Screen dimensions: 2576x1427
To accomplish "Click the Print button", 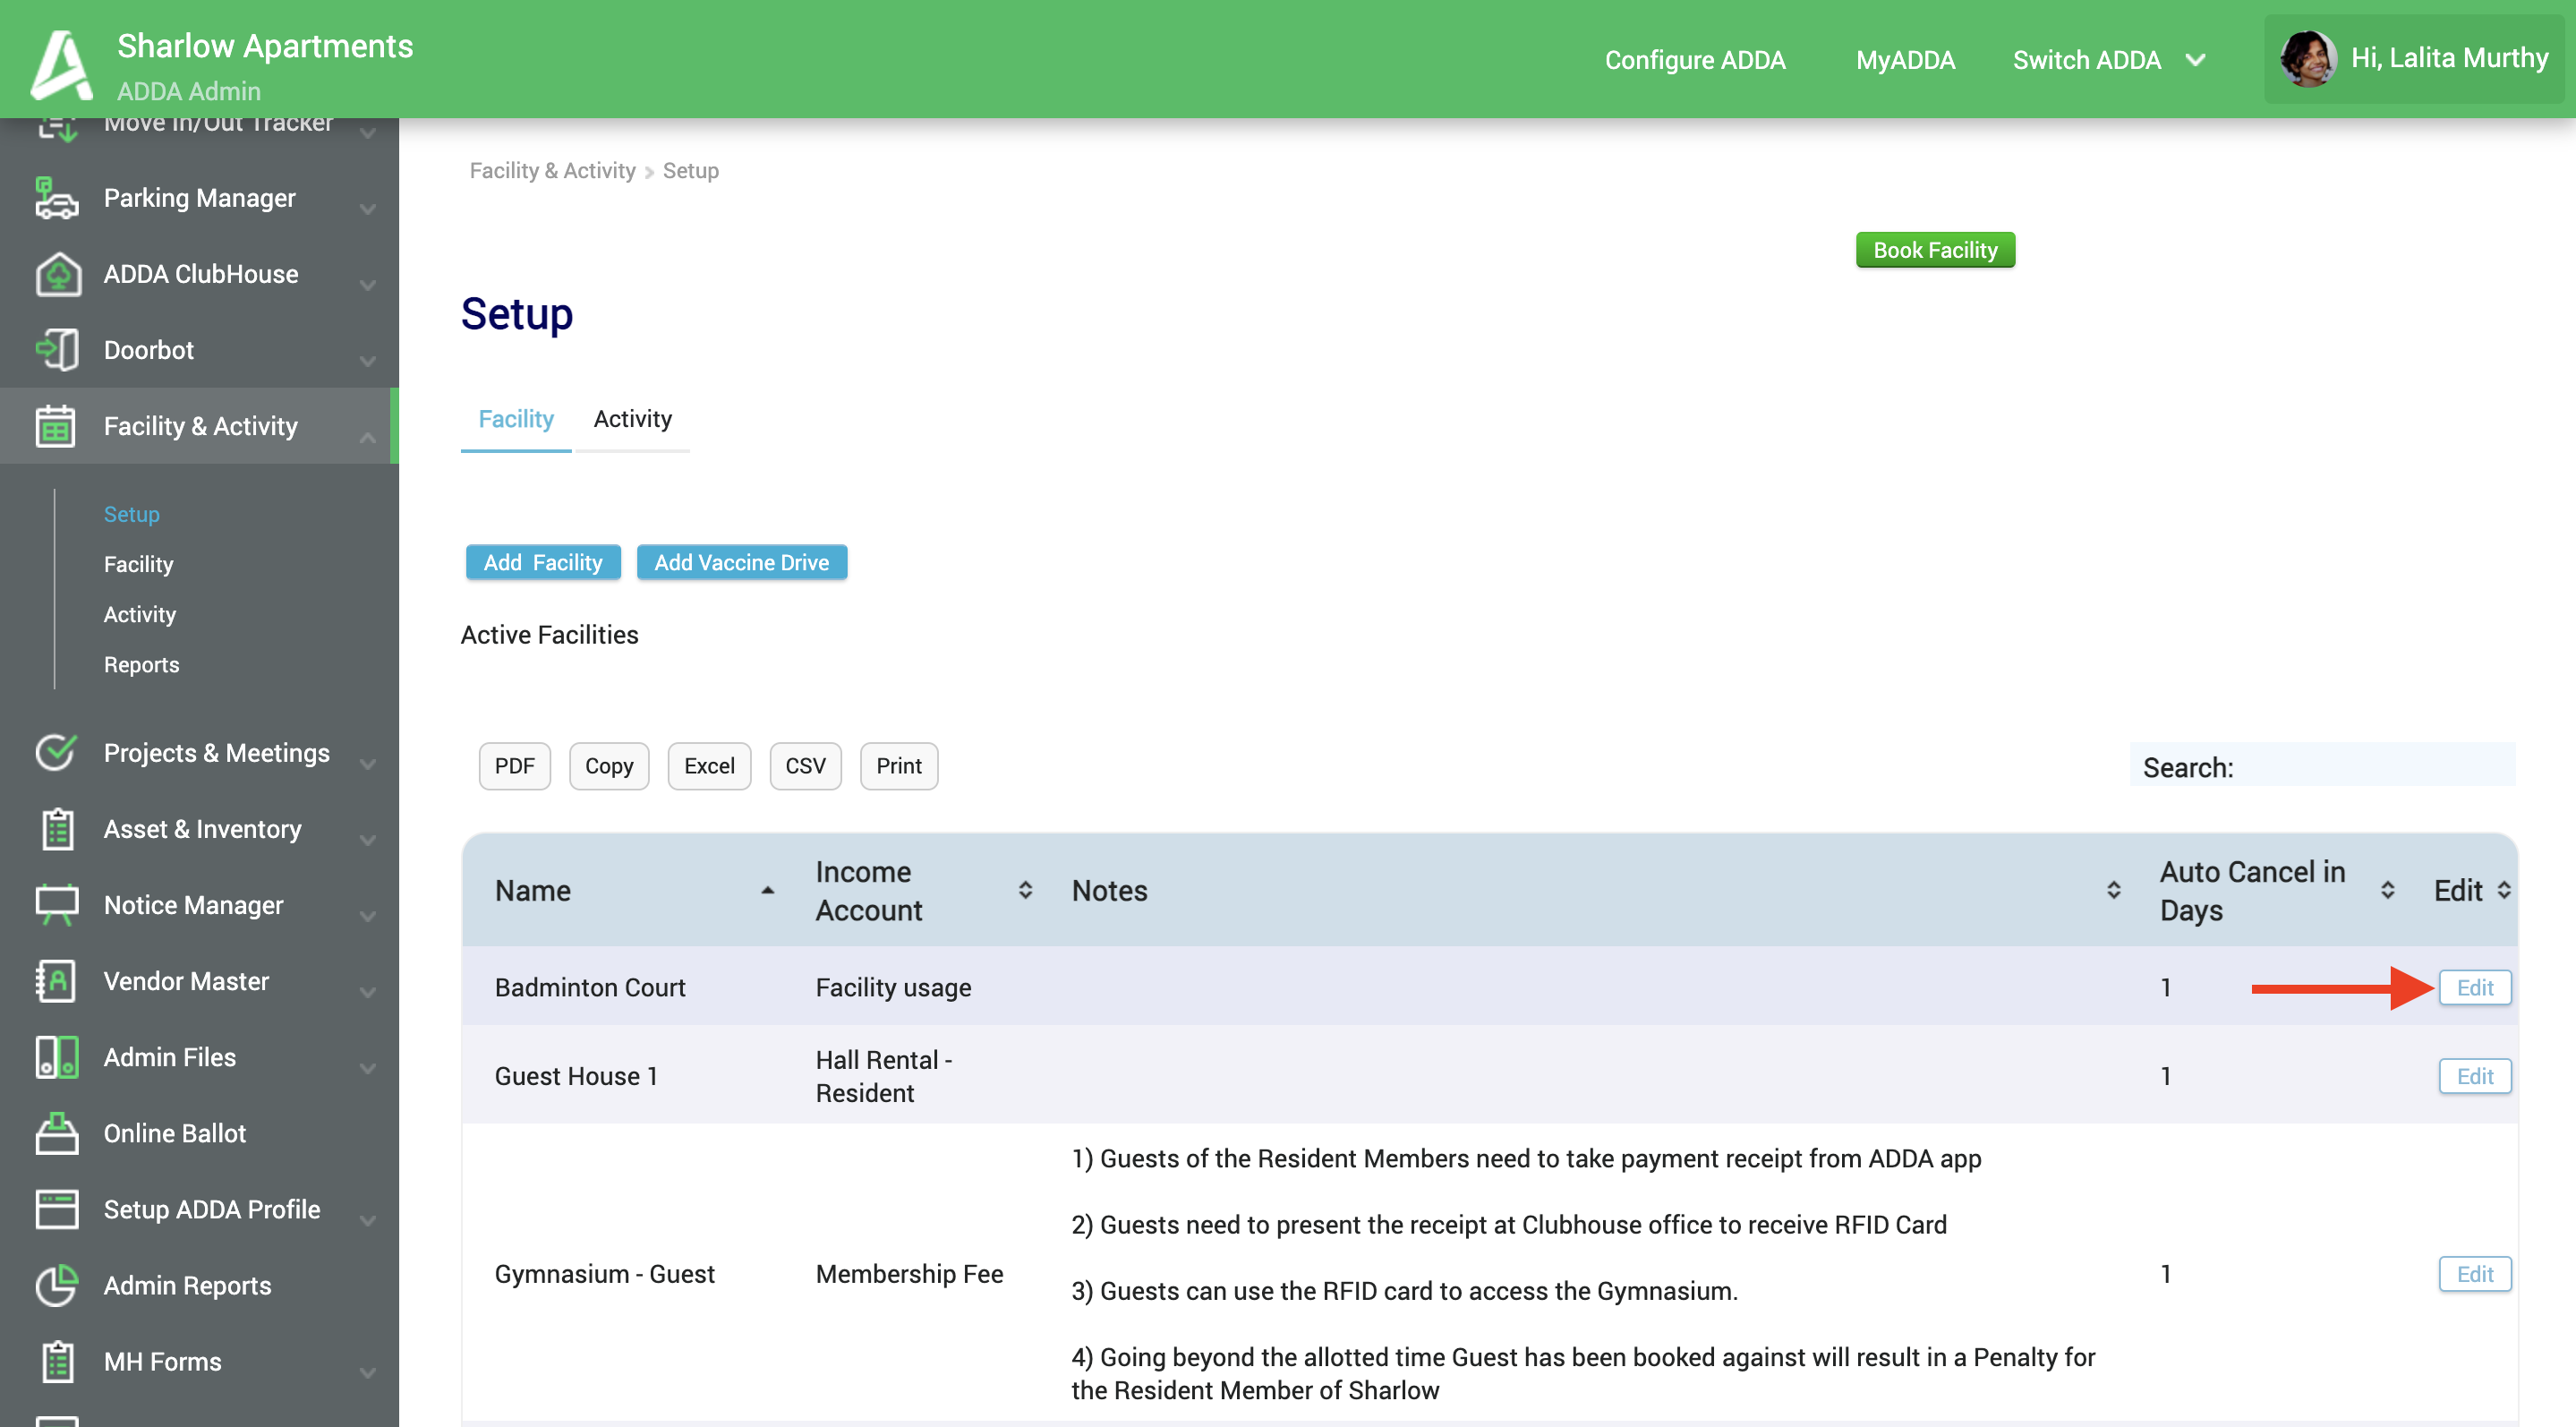I will (x=899, y=766).
